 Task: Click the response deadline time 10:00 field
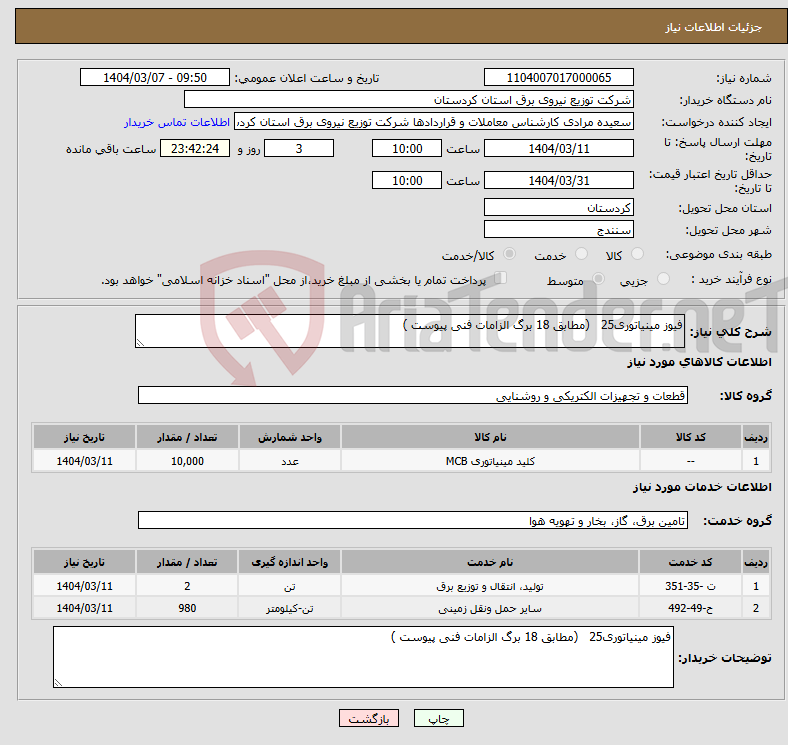407,148
